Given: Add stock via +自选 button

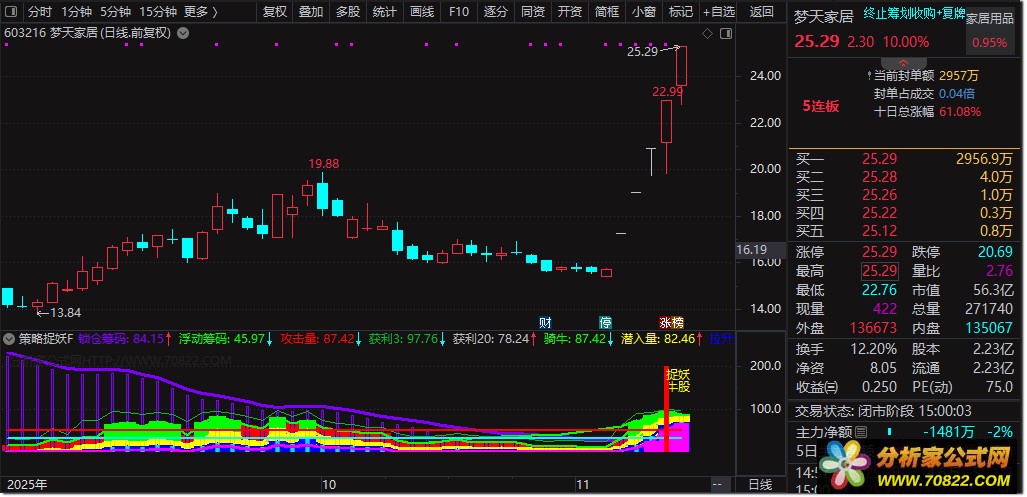Looking at the screenshot, I should [x=719, y=12].
